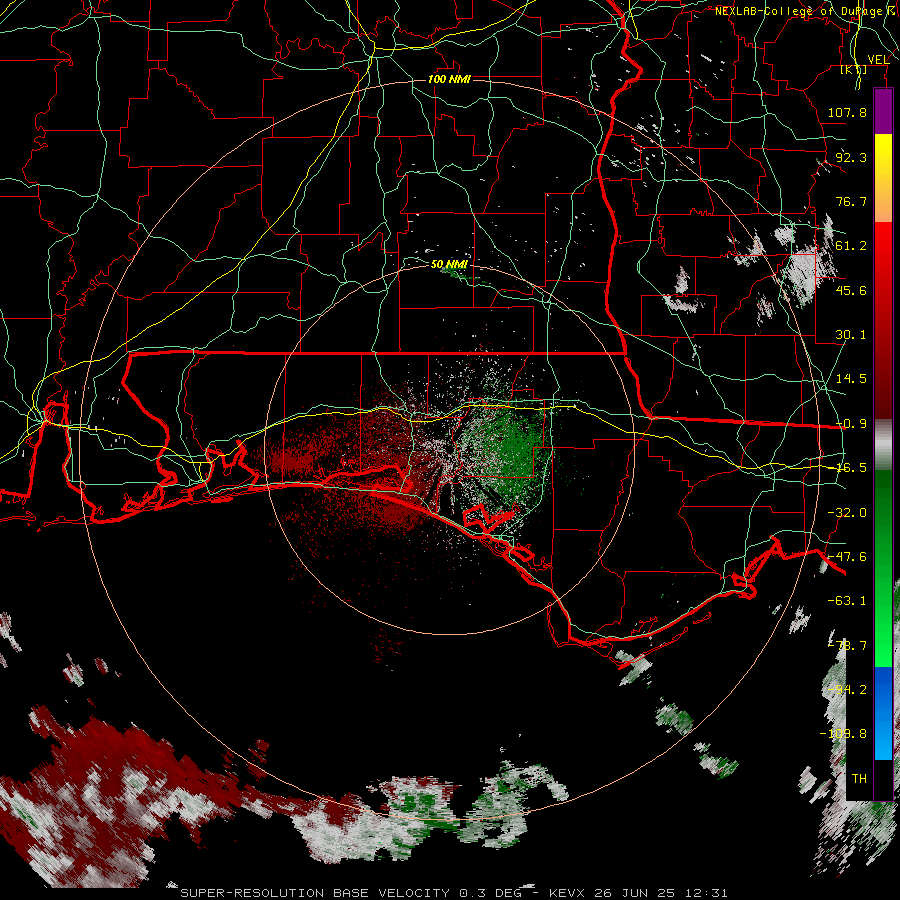Click the 12:31 time in the caption
Screen dimensions: 900x900
tap(709, 893)
